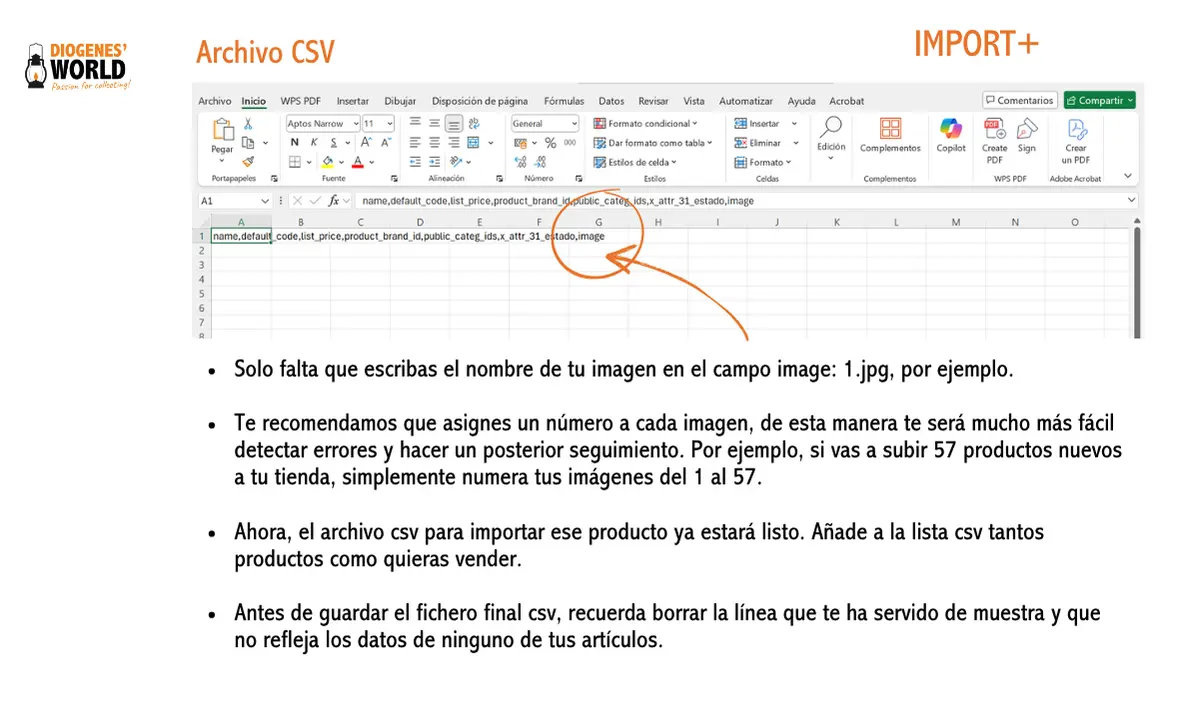Image resolution: width=1181 pixels, height=708 pixels.
Task: Open the Fórmulas ribbon tab
Action: (x=564, y=101)
